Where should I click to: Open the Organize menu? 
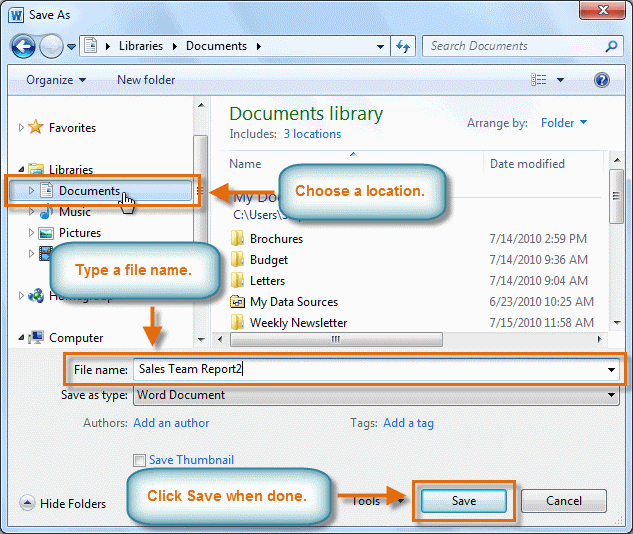coord(56,80)
